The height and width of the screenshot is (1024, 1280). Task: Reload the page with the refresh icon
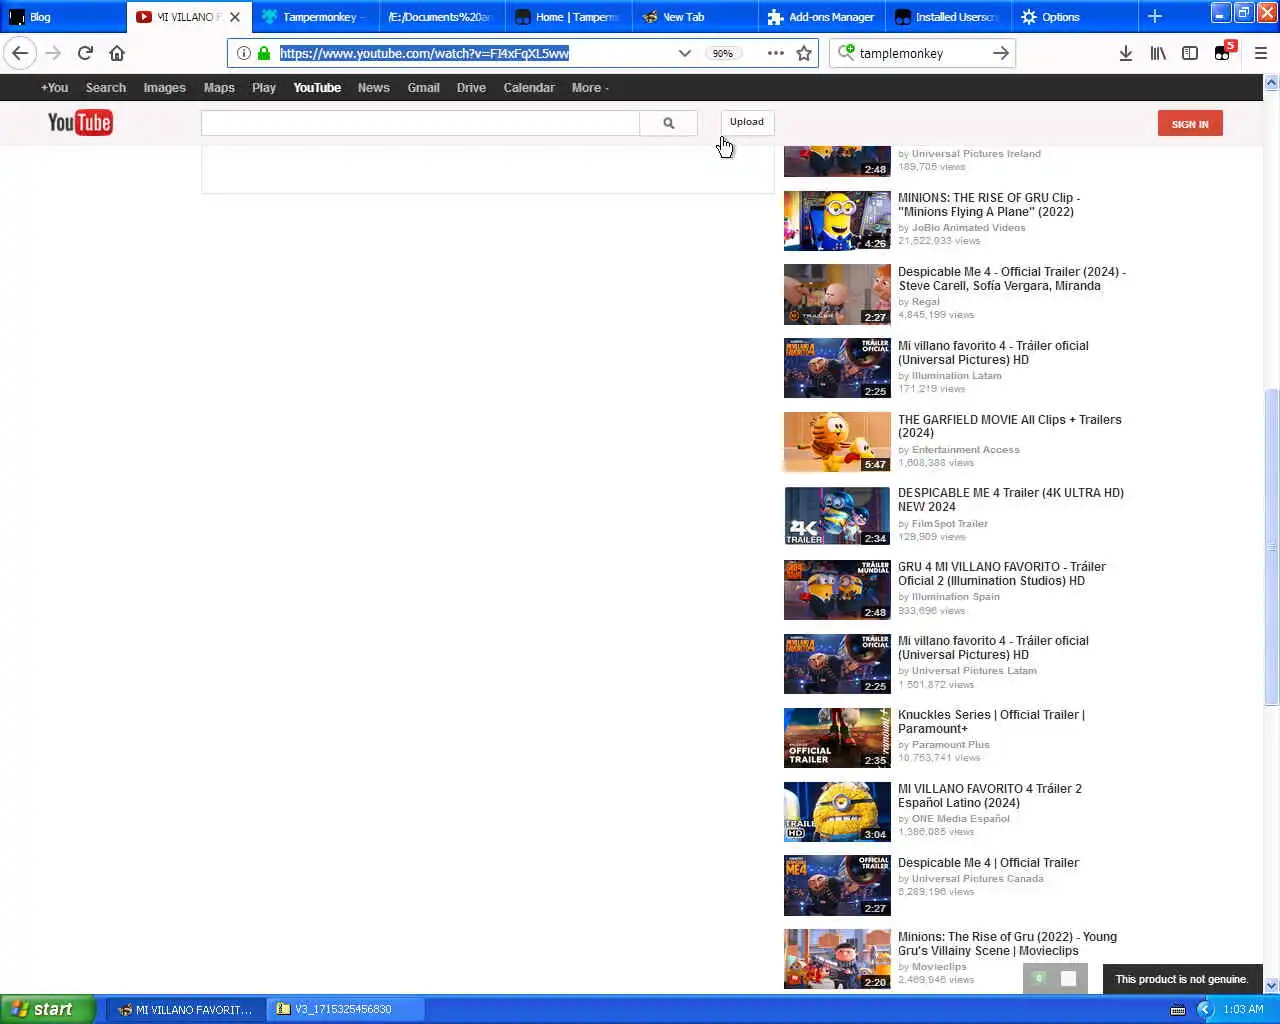coord(85,53)
